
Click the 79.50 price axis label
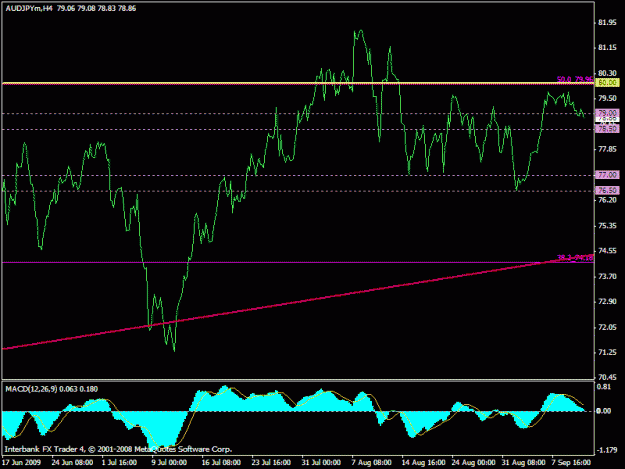(x=607, y=98)
